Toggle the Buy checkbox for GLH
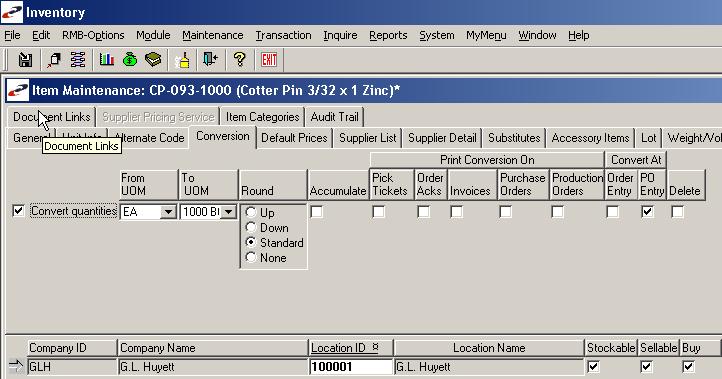 point(688,367)
